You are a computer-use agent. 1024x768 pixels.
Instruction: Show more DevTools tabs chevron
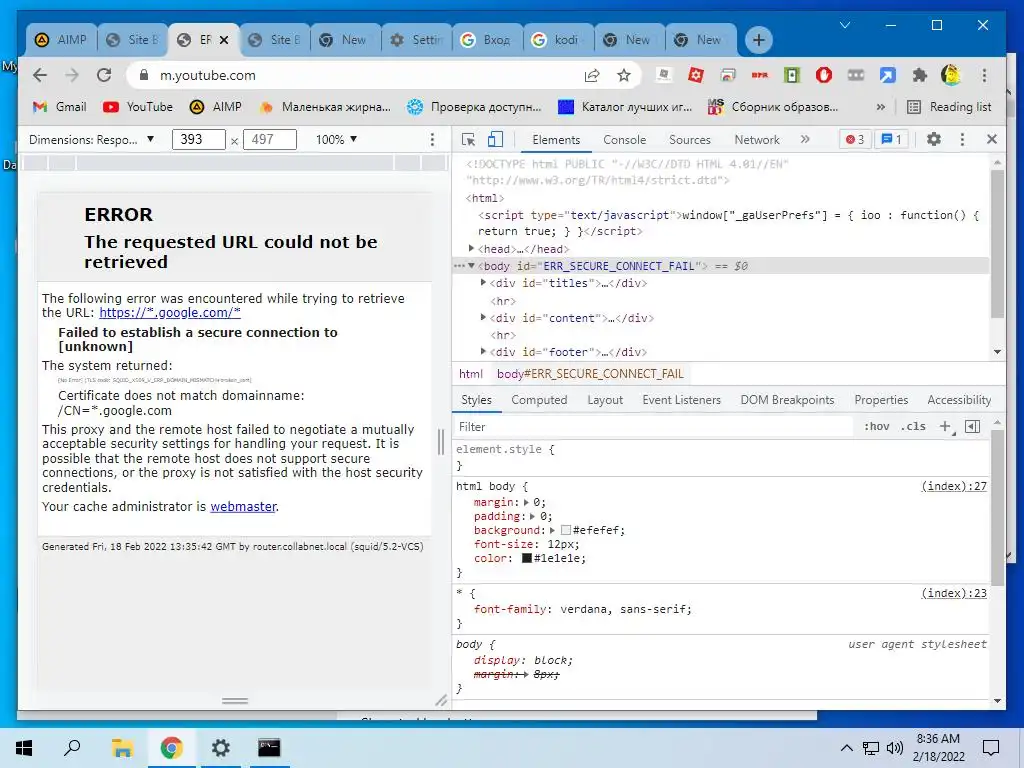click(x=805, y=139)
